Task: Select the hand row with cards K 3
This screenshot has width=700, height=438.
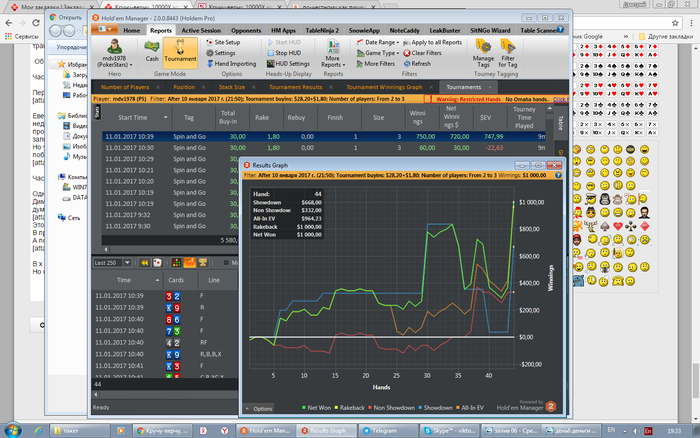Action: (x=165, y=366)
